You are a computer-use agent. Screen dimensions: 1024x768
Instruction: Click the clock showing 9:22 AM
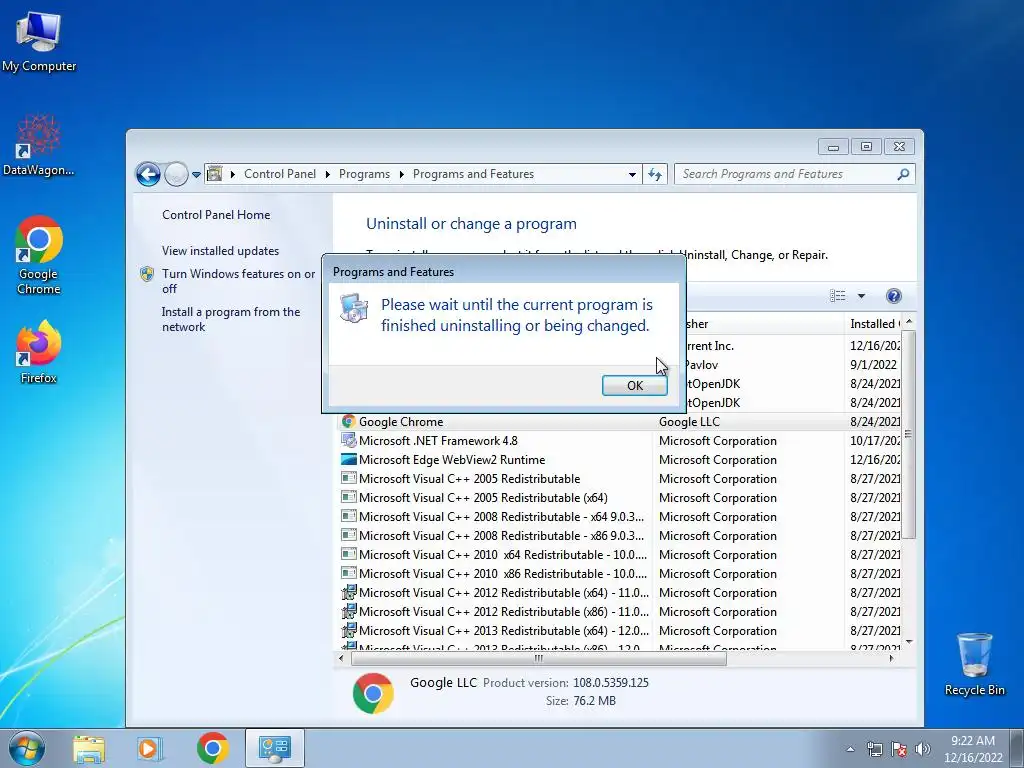coord(972,749)
